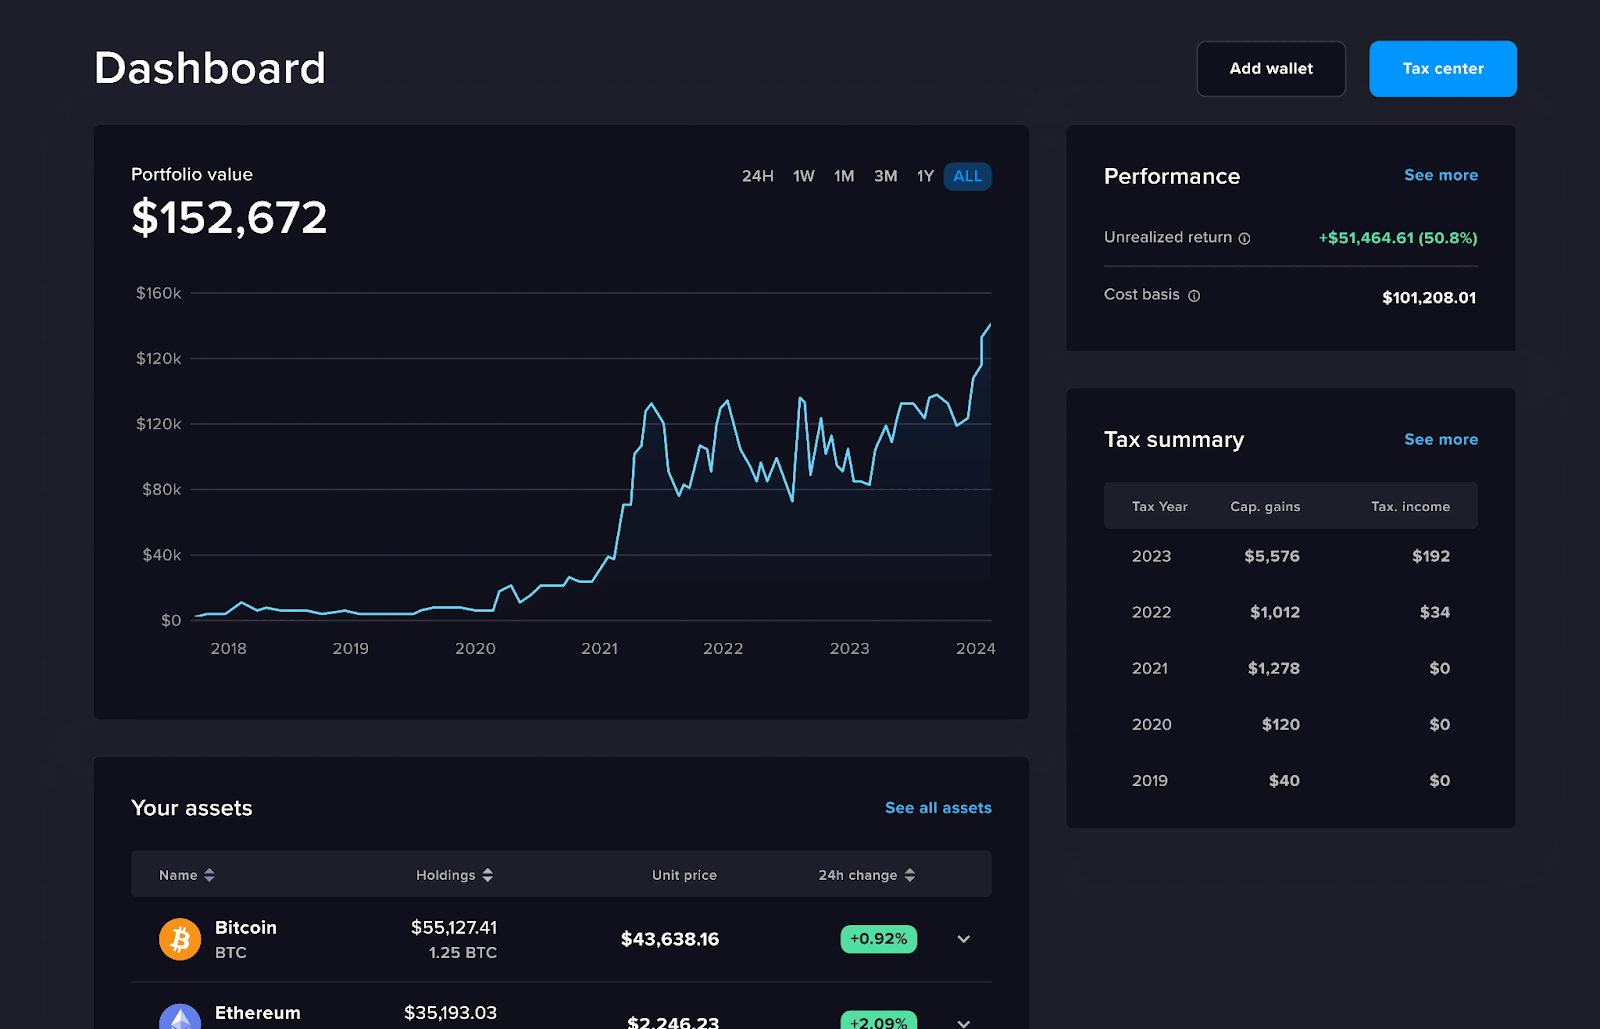Click the sort arrows beside Name column
1600x1029 pixels.
(x=209, y=874)
